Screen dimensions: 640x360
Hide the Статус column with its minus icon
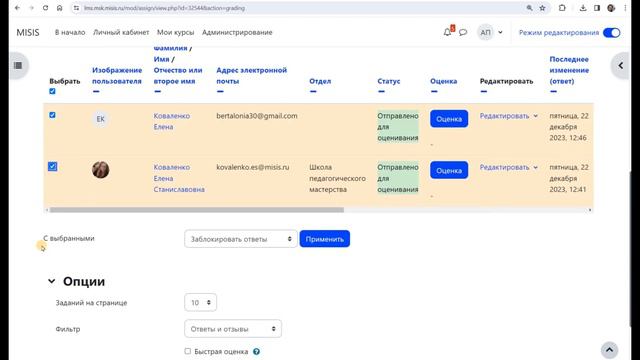[x=381, y=91]
